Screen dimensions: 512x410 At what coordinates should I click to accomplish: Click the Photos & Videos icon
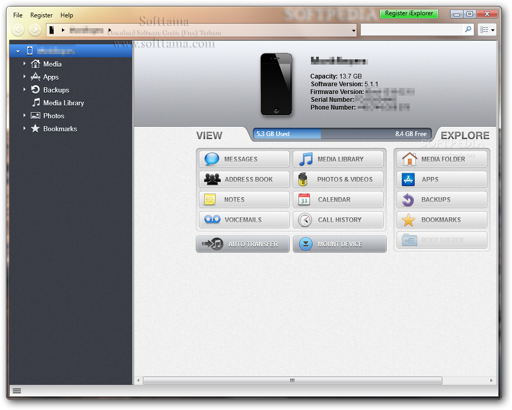[303, 179]
